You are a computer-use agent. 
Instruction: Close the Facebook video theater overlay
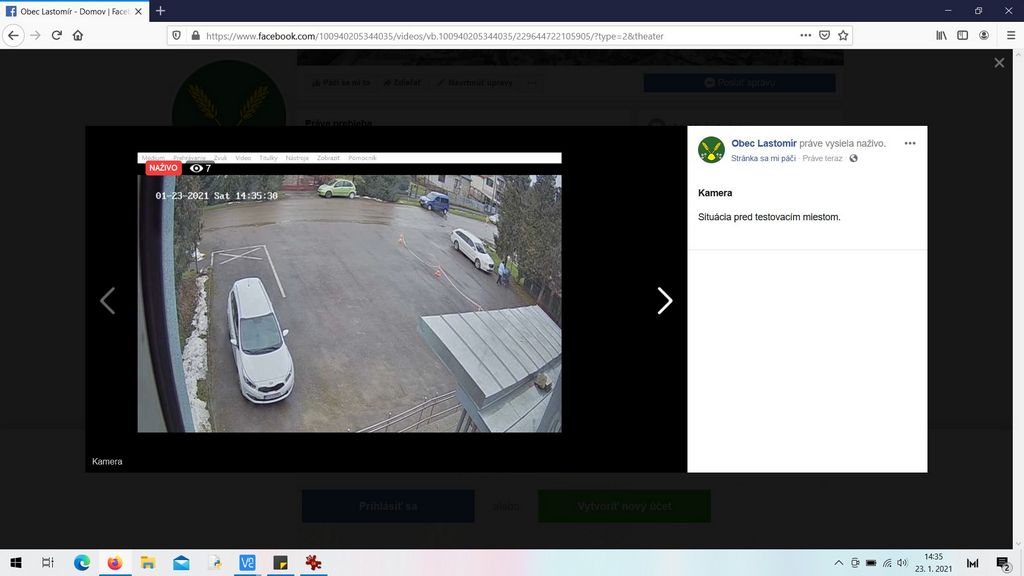click(x=999, y=63)
